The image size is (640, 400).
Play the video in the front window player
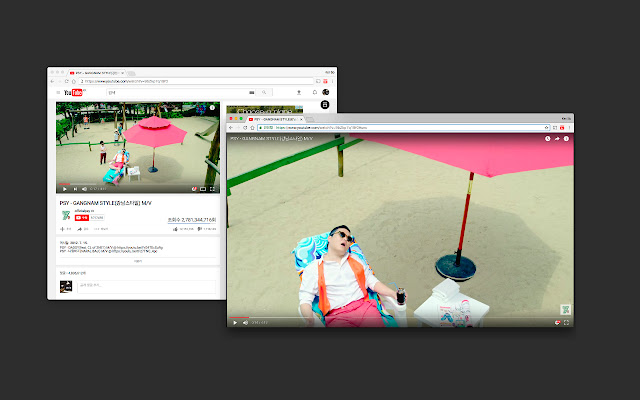235,322
